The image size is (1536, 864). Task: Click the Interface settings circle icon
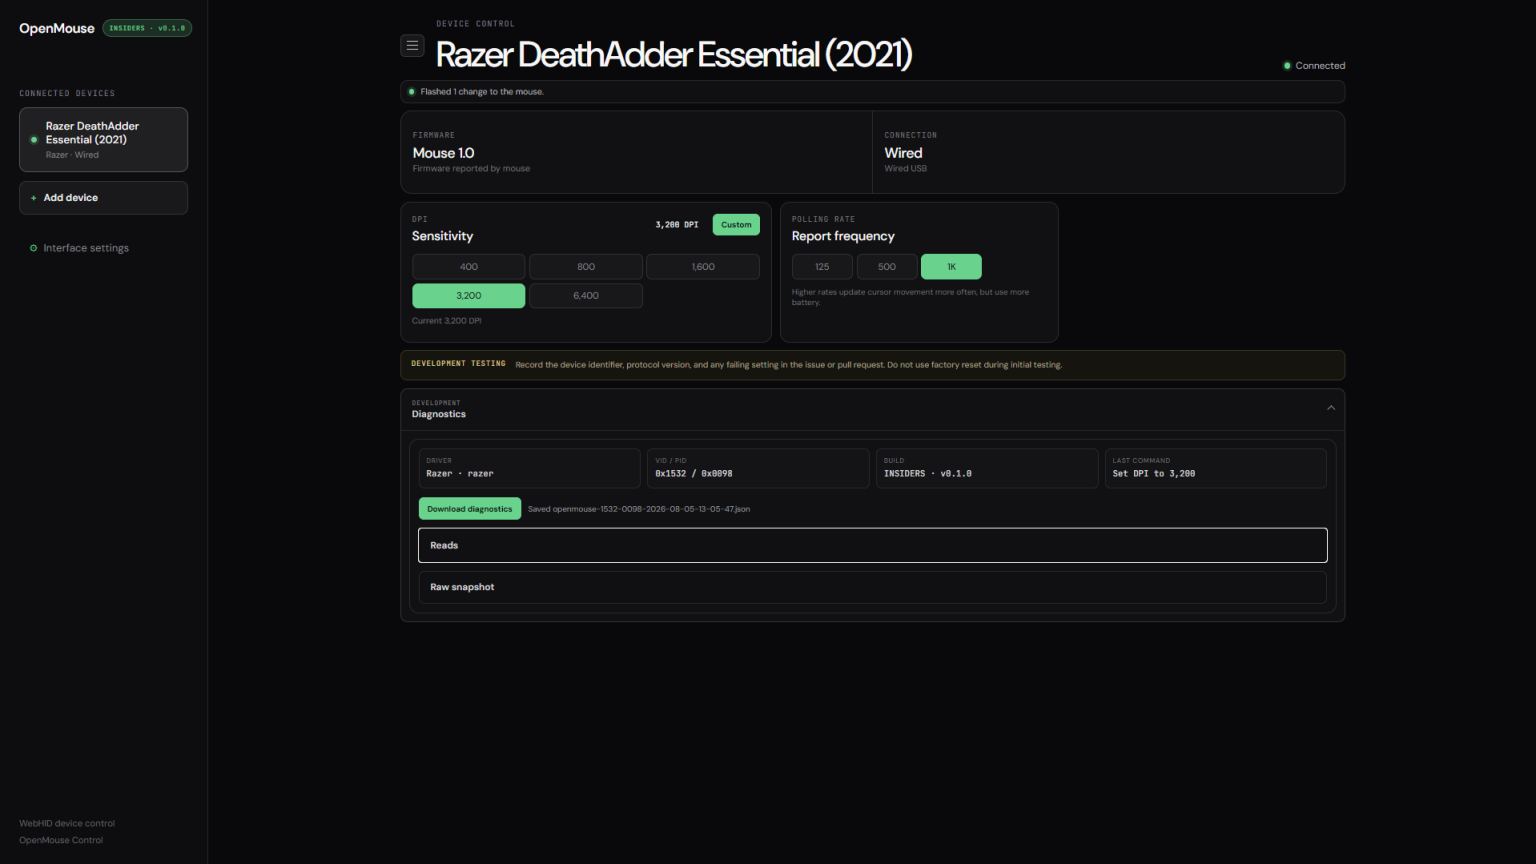point(33,248)
